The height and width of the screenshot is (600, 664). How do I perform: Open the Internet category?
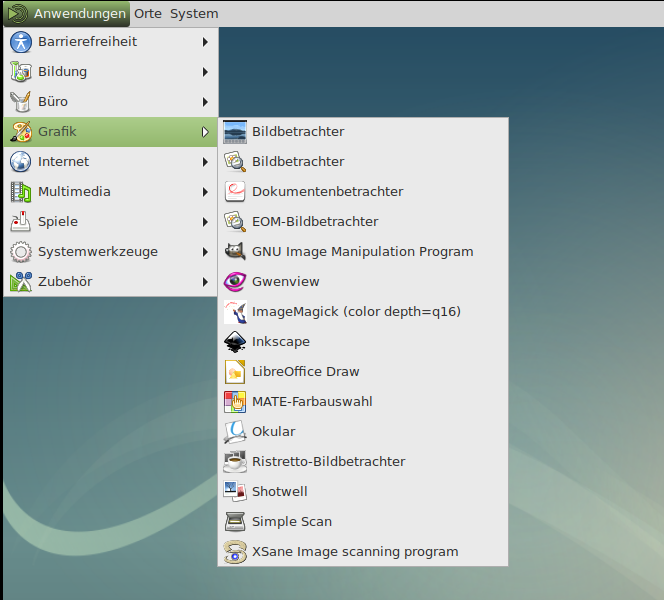pos(63,162)
